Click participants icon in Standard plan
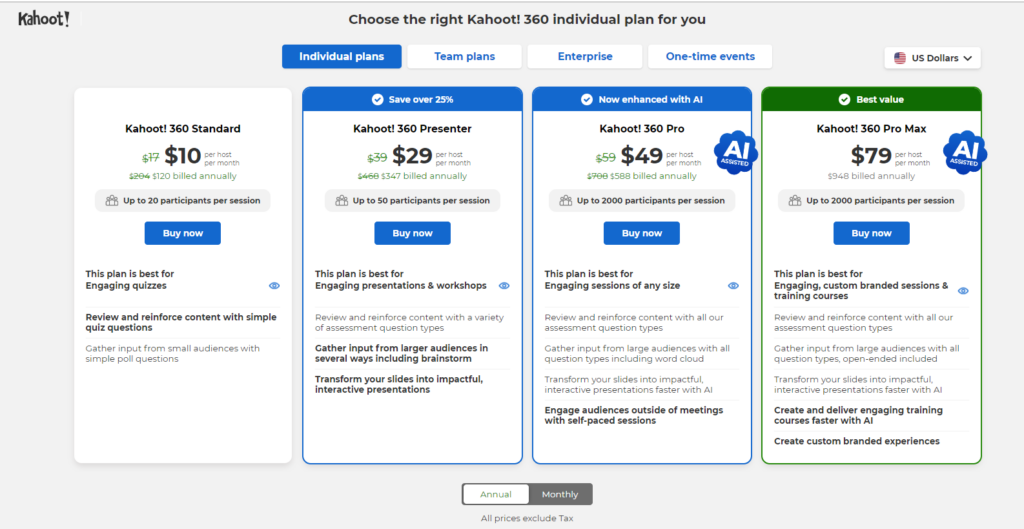This screenshot has width=1024, height=529. (x=112, y=200)
